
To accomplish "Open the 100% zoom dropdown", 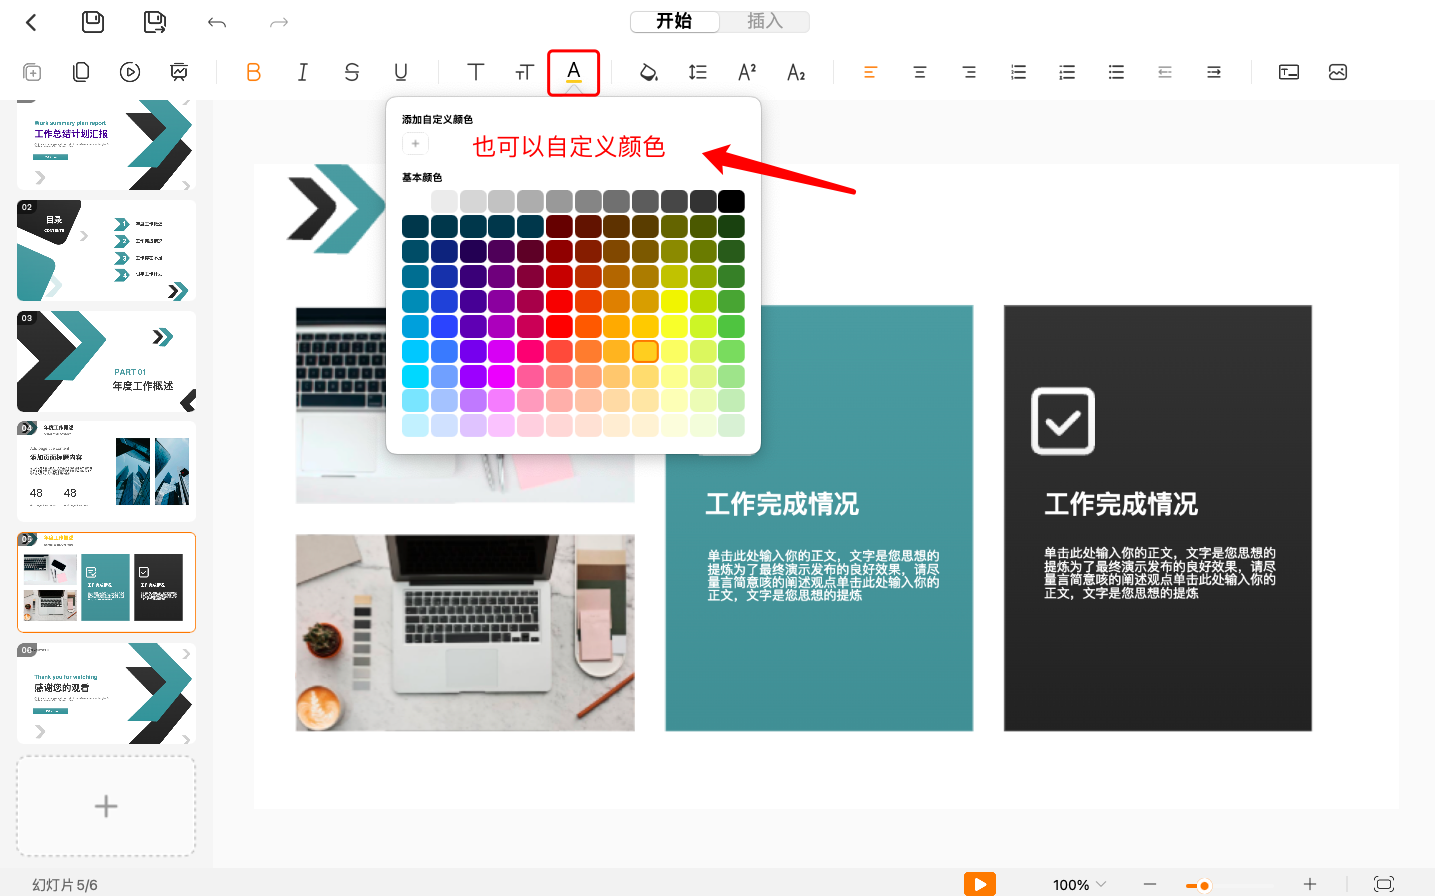I will point(1079,885).
